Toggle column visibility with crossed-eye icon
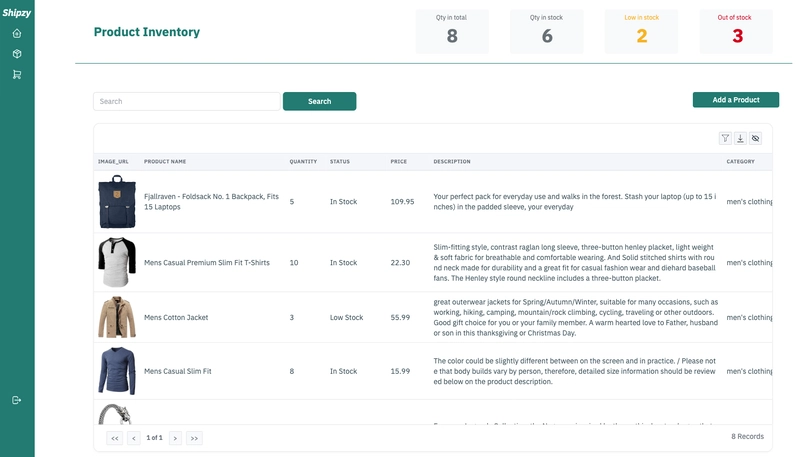800x457 pixels. [x=756, y=138]
